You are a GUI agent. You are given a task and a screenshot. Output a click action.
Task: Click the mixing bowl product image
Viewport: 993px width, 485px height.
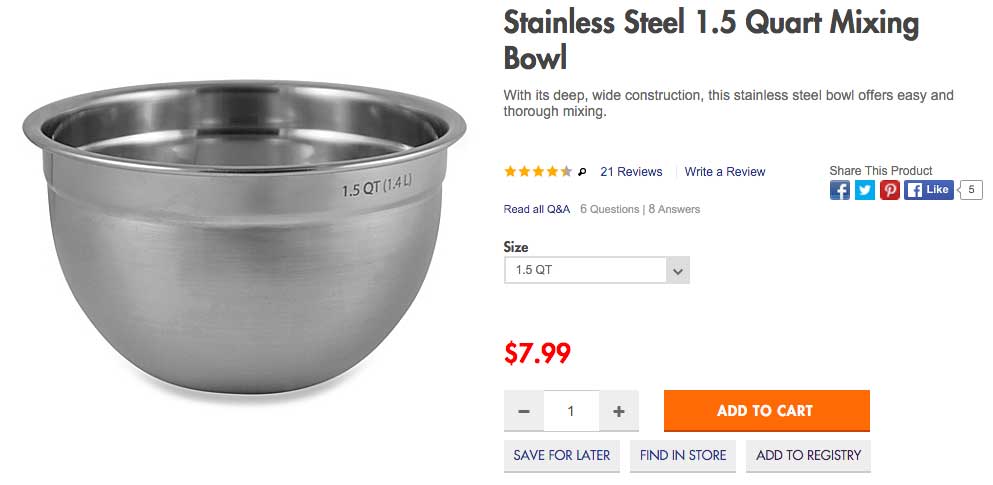click(x=244, y=237)
